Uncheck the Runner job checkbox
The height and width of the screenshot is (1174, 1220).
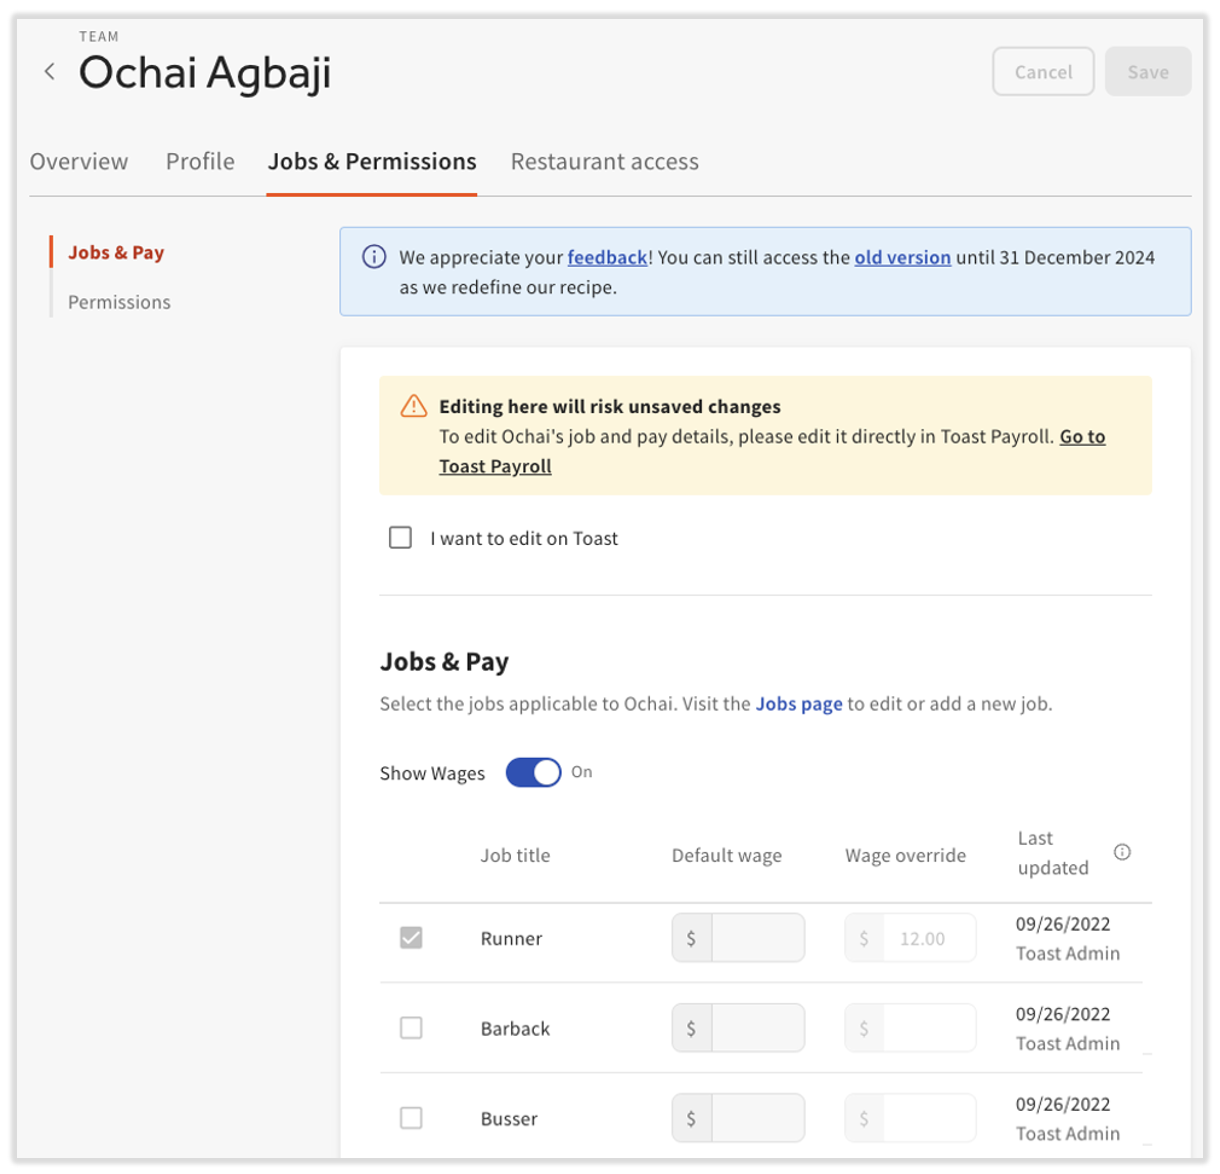tap(411, 938)
